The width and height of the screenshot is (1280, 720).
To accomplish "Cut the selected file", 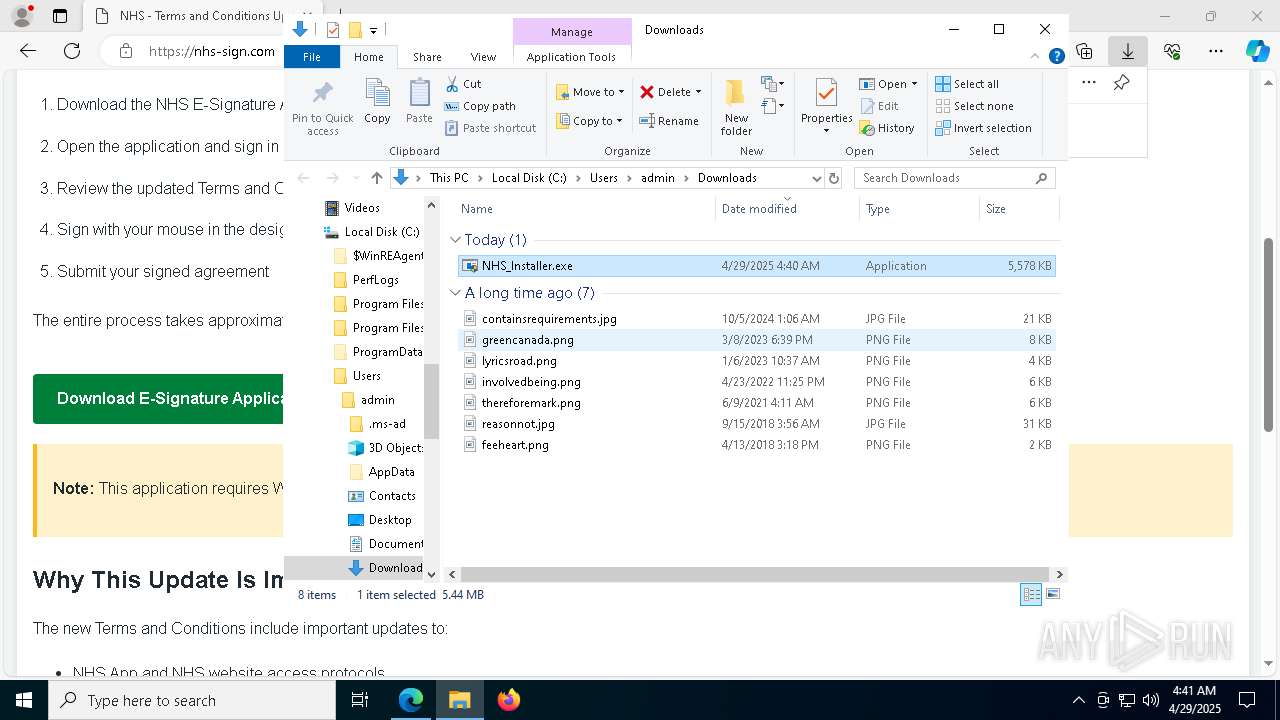I will coord(463,84).
